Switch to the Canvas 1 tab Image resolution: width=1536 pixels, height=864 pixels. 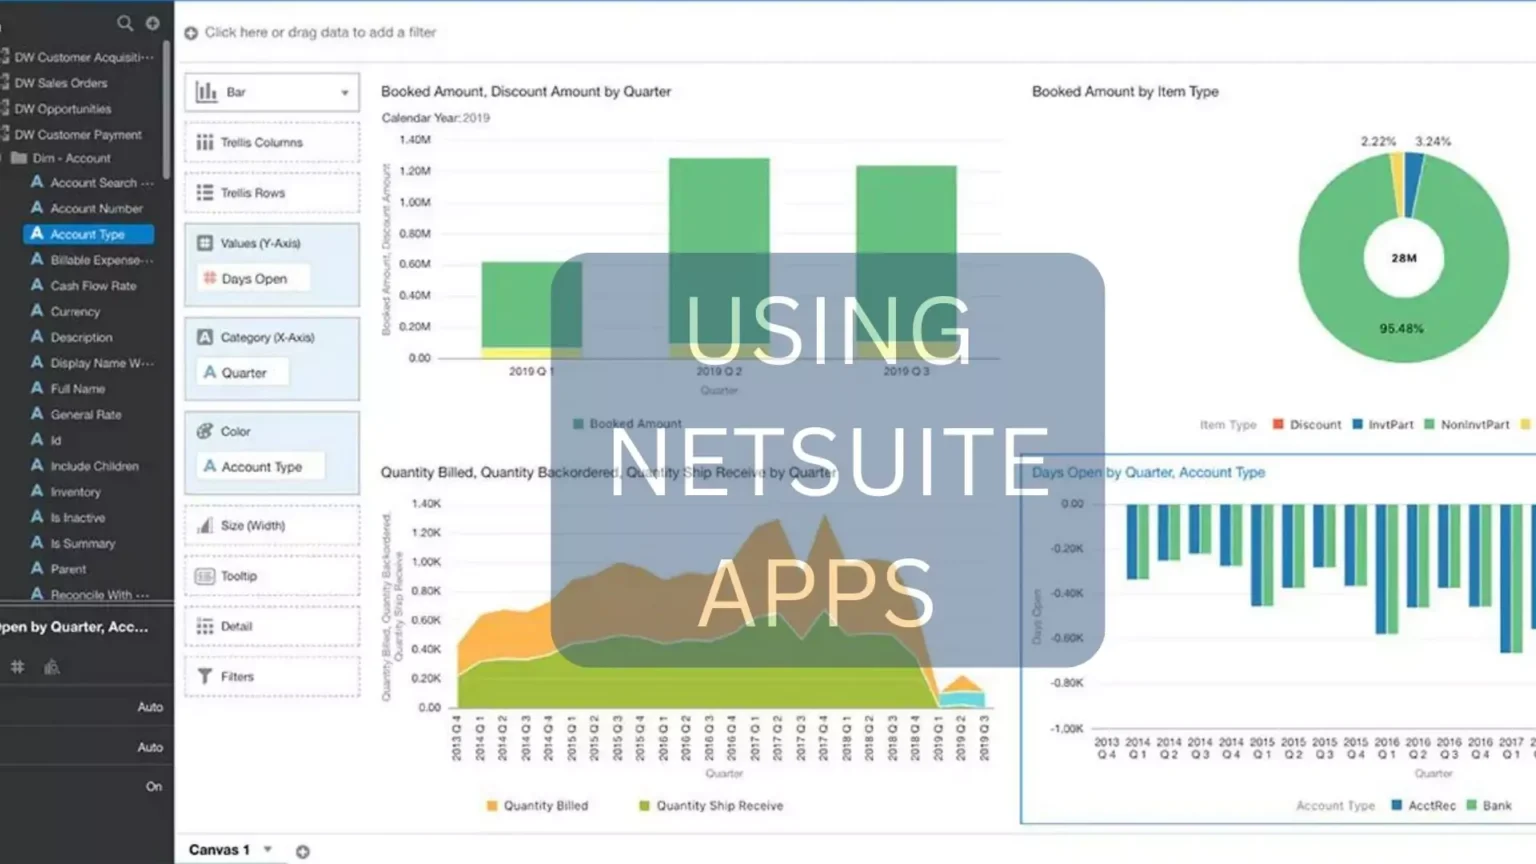tap(219, 850)
